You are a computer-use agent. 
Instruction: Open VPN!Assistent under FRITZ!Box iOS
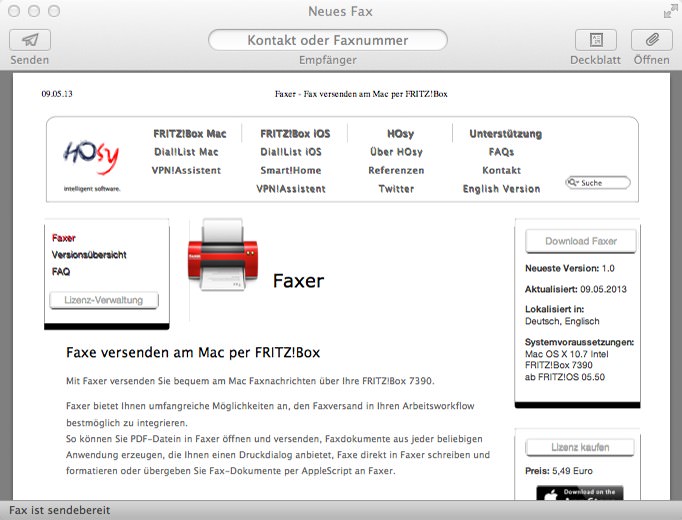click(291, 189)
